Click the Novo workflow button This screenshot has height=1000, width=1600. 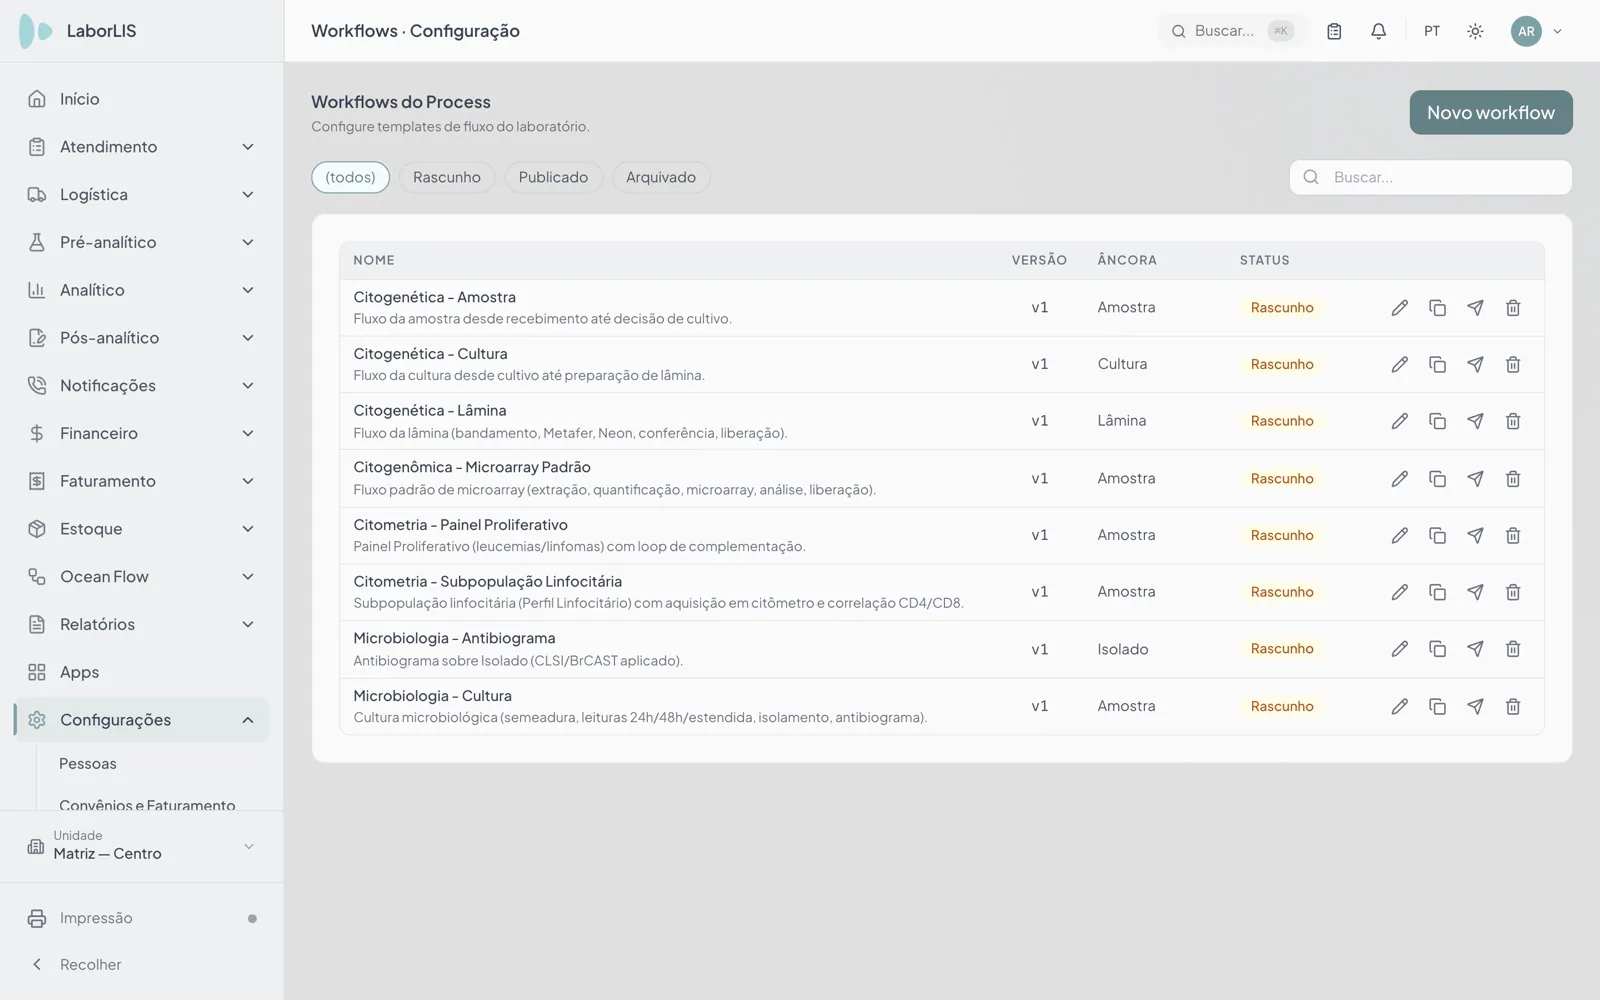(1491, 113)
